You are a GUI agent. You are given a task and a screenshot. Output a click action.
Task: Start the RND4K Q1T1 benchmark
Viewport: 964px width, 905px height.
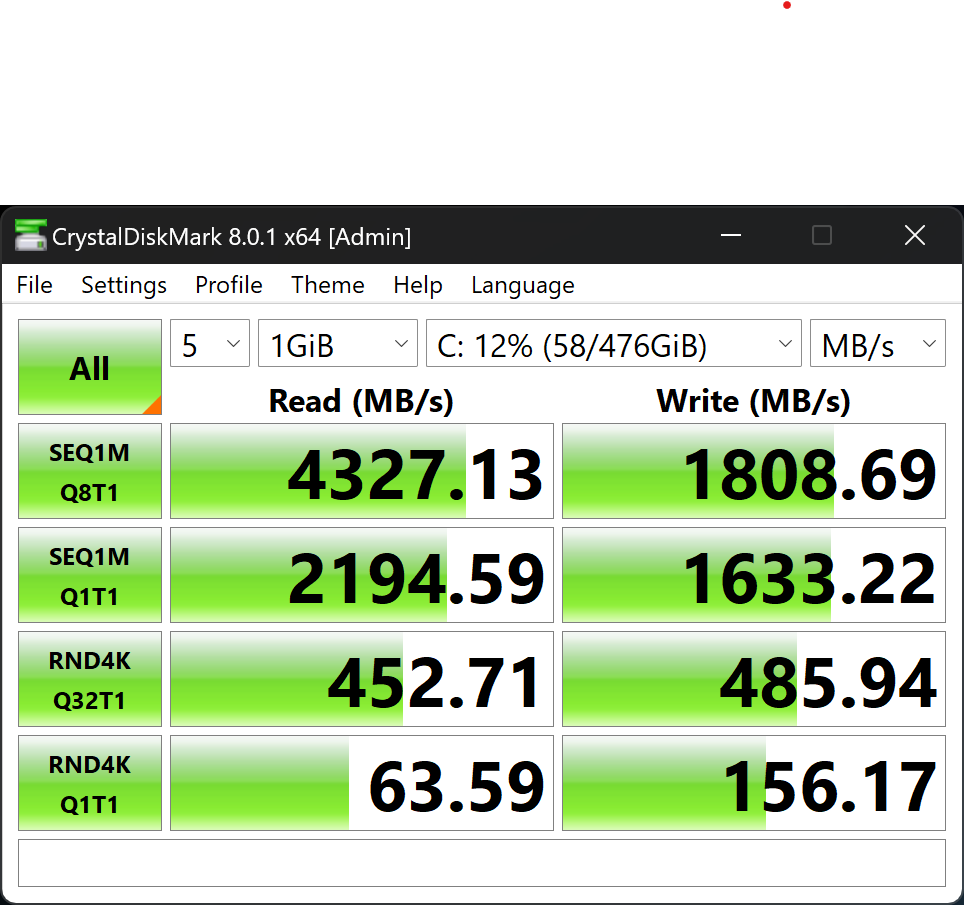click(90, 783)
